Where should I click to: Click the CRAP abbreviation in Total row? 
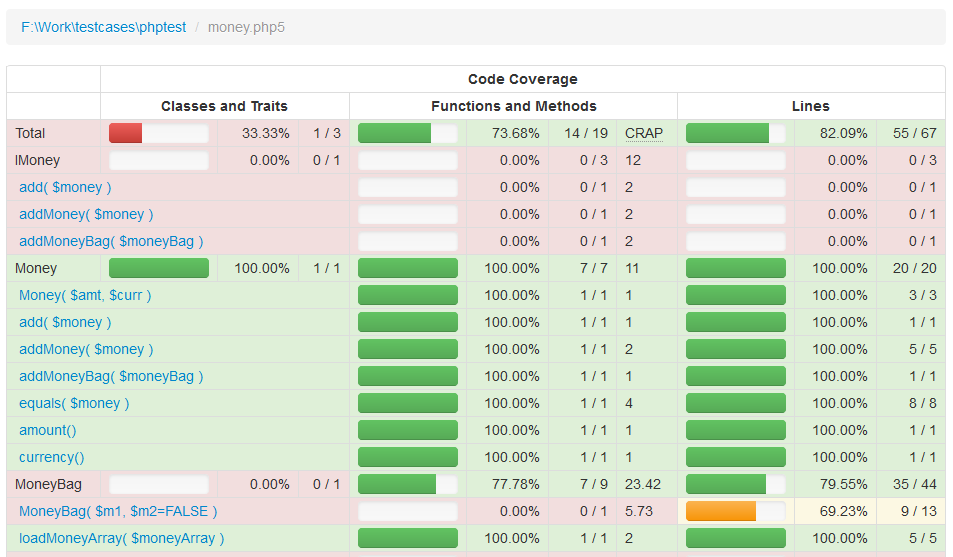(x=644, y=133)
